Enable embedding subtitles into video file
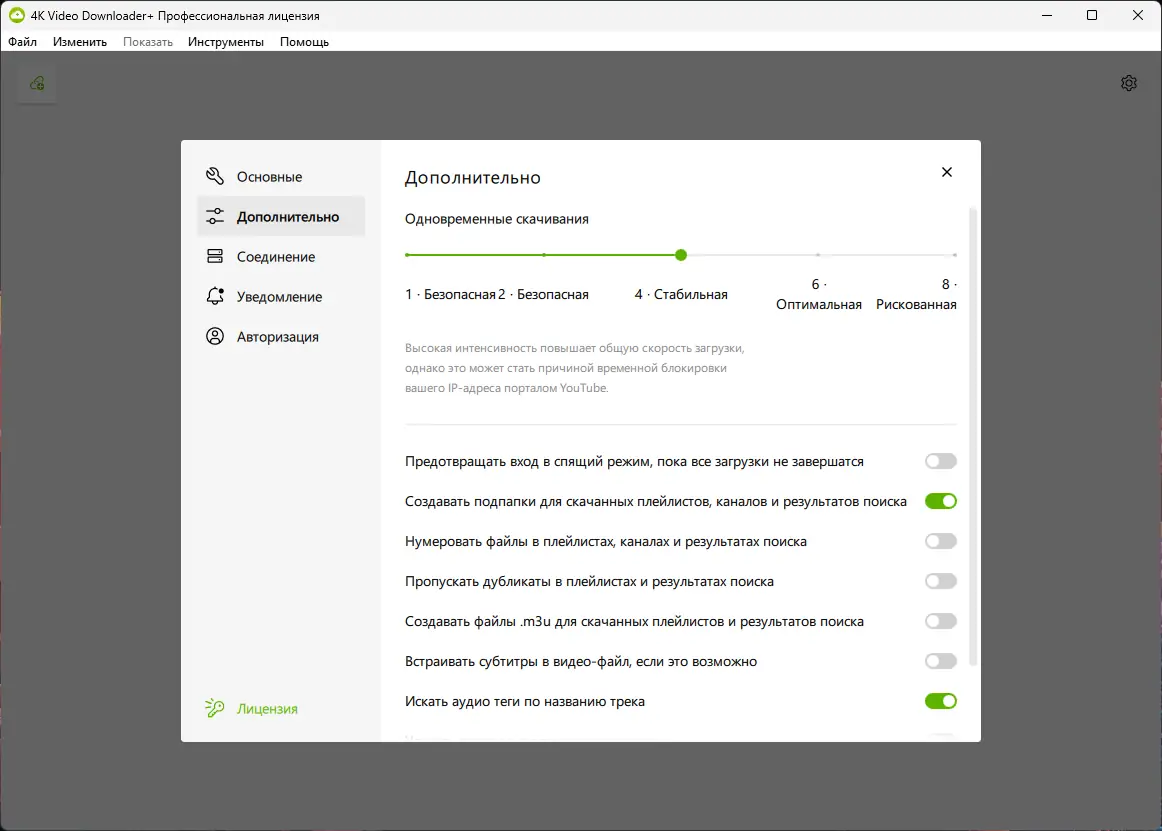 click(x=940, y=661)
